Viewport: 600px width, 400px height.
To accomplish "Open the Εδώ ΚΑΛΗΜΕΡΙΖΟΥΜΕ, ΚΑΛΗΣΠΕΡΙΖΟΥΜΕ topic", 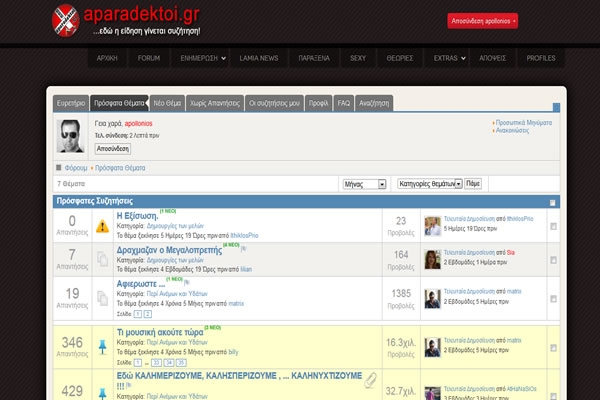I will (x=239, y=376).
